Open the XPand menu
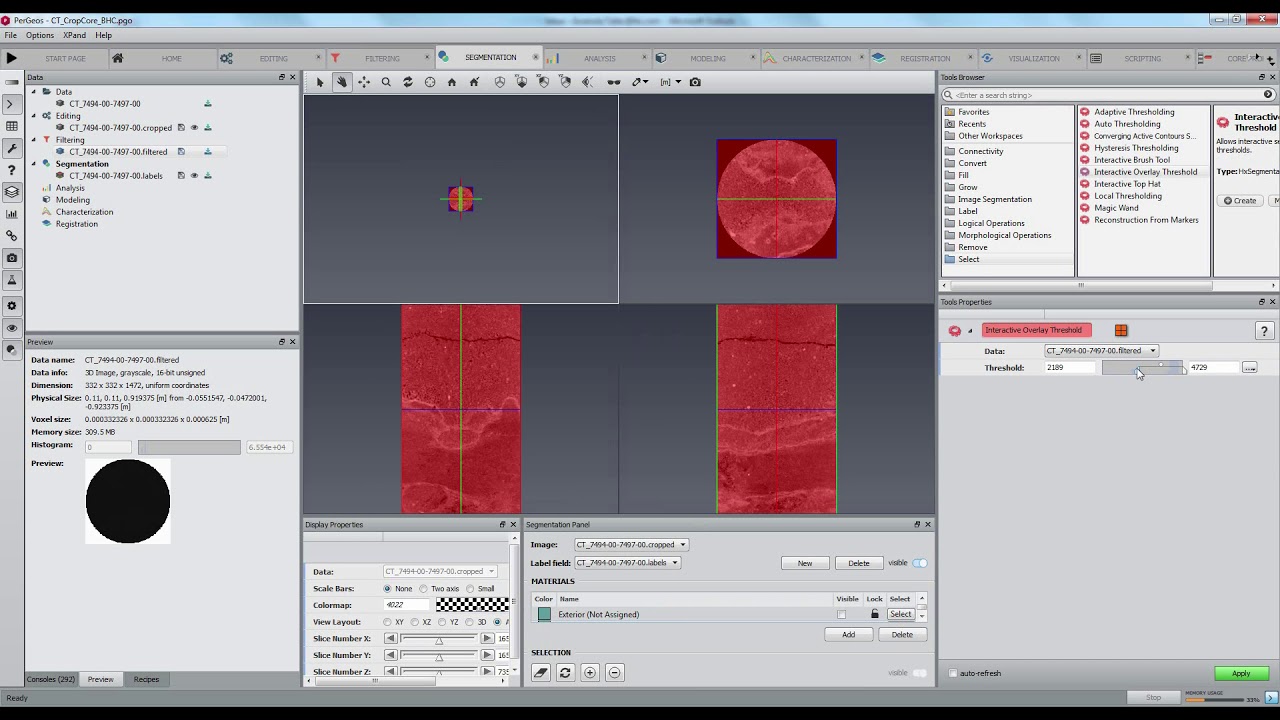1280x720 pixels. (x=74, y=35)
